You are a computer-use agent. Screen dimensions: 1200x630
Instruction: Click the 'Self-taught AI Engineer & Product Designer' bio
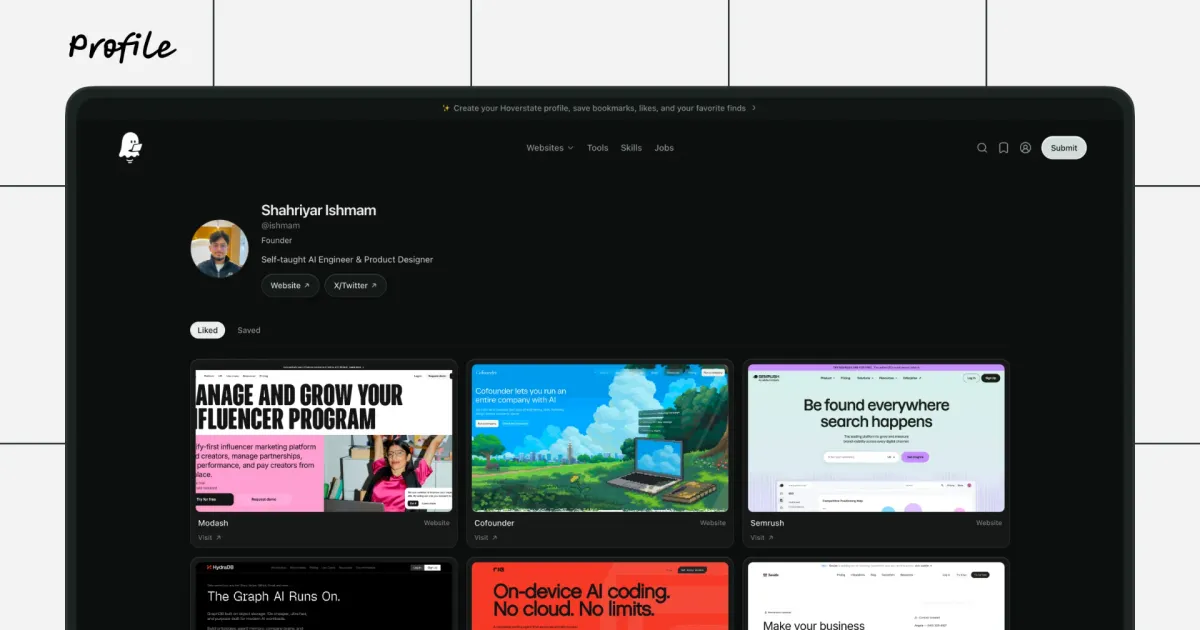click(x=347, y=260)
